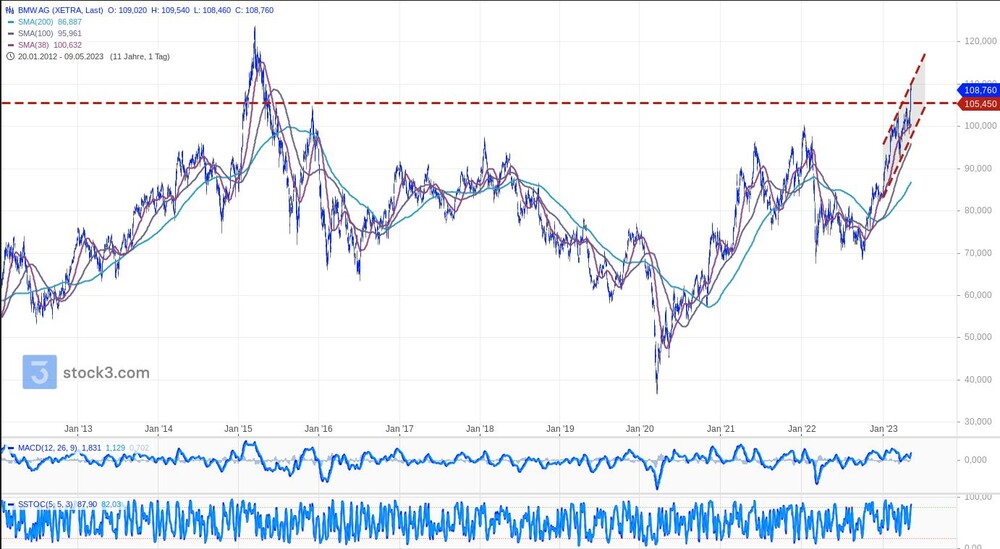Click the SMA(200) value 86,887
Image resolution: width=1000 pixels, height=549 pixels.
tap(70, 22)
